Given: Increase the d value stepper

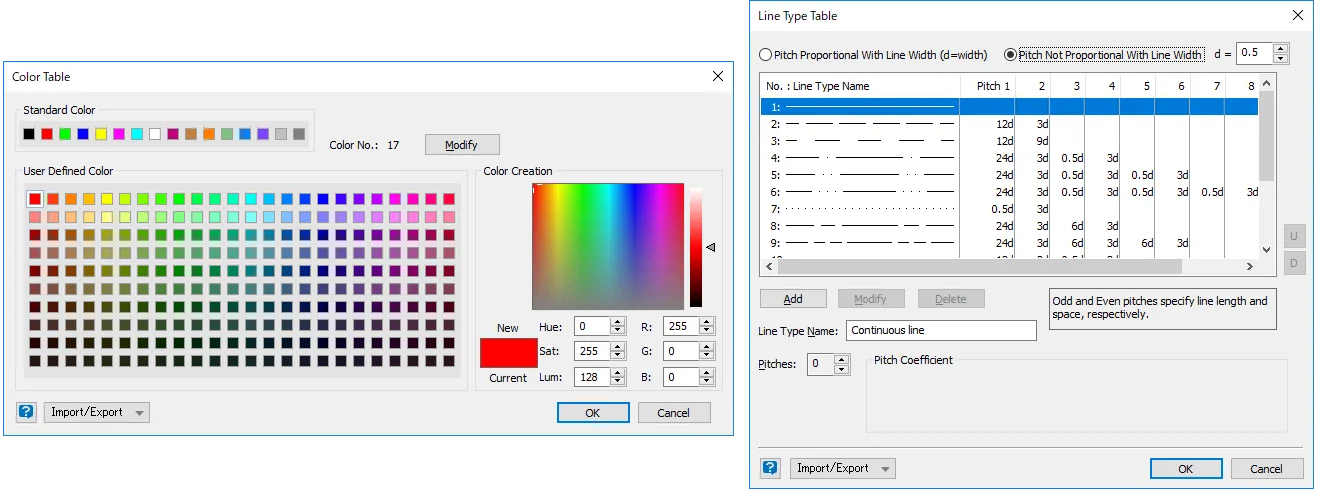Looking at the screenshot, I should (1281, 48).
